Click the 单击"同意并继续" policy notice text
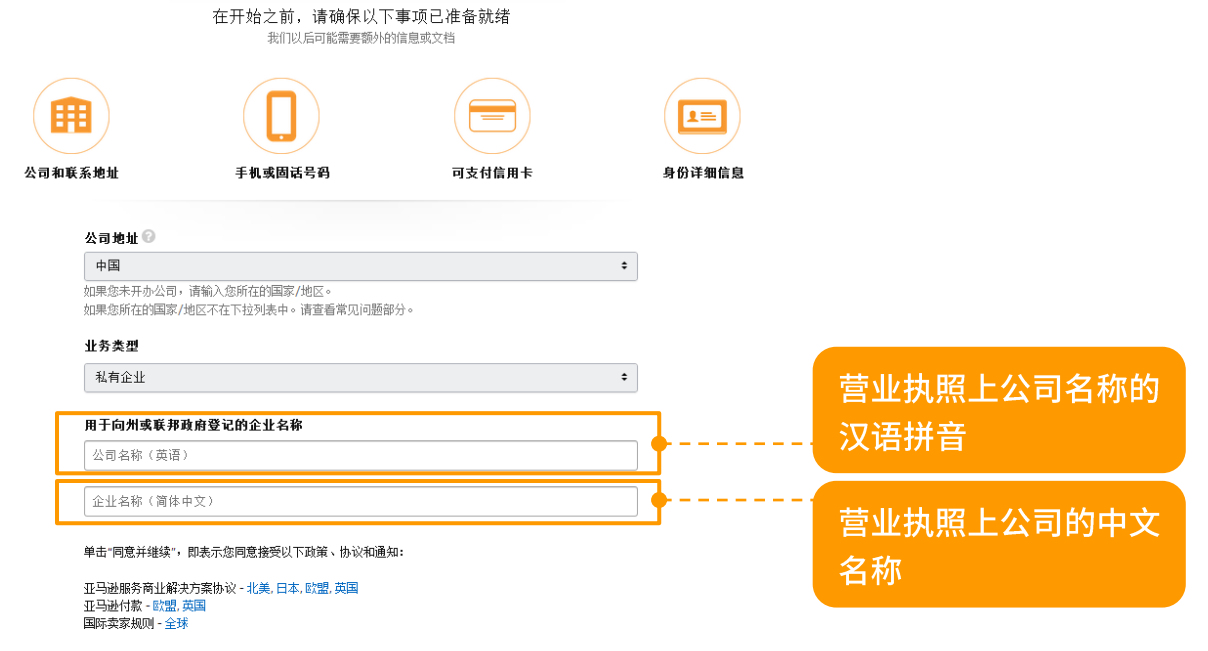This screenshot has width=1208, height=651. [243, 552]
